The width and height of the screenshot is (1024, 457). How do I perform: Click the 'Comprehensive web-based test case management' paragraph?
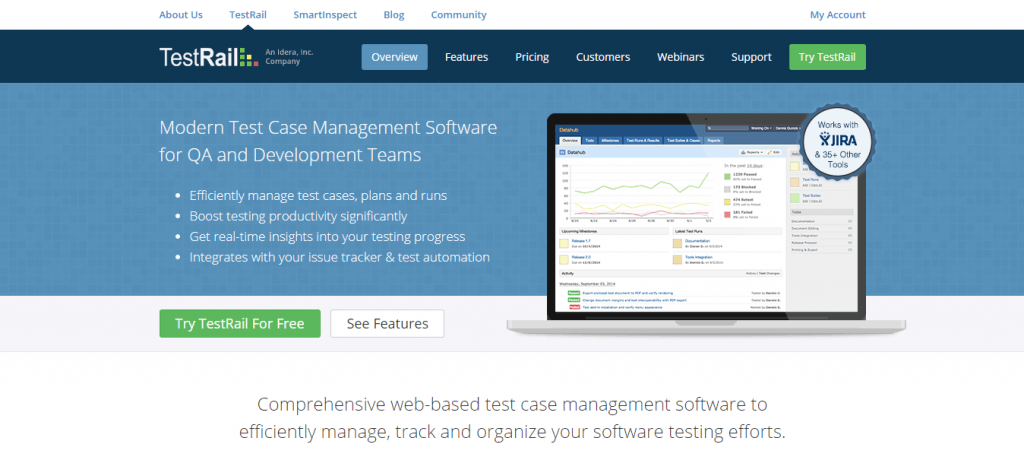[512, 418]
